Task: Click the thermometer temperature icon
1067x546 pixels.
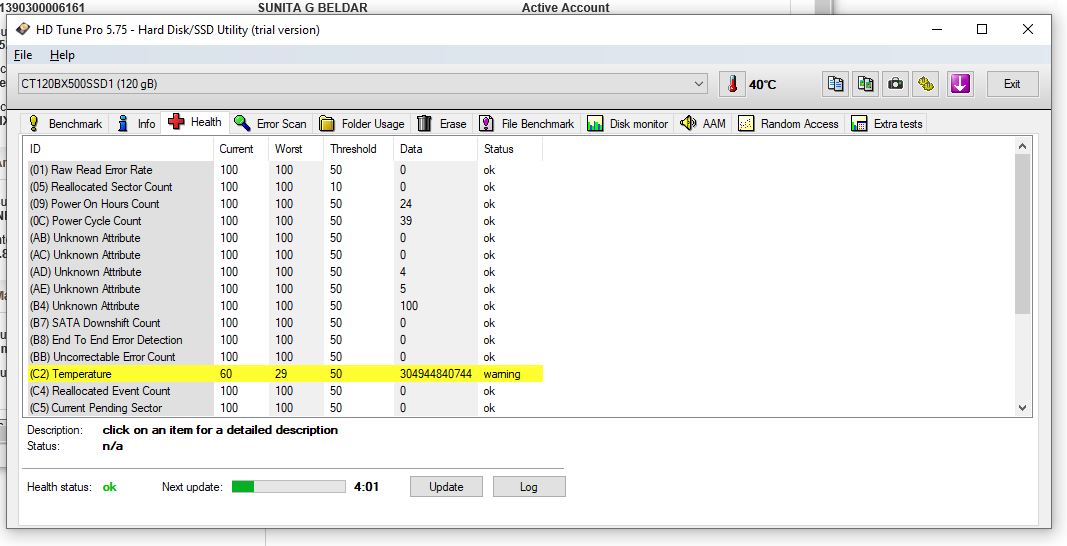Action: pyautogui.click(x=732, y=84)
